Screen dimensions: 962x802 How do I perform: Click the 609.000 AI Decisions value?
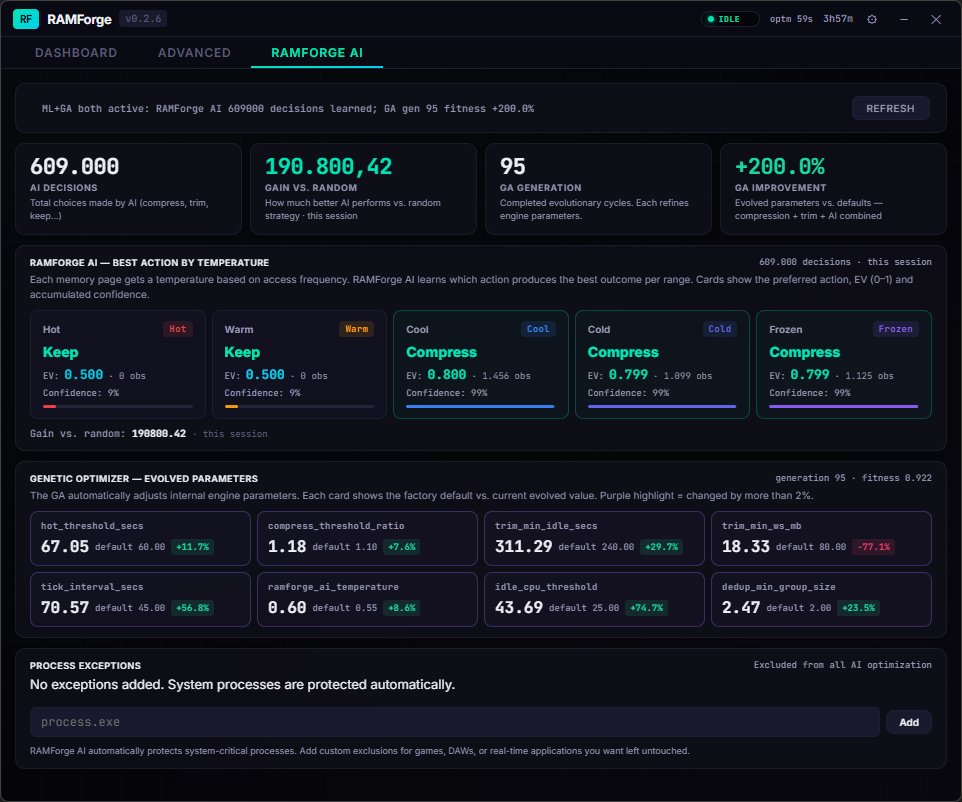74,166
